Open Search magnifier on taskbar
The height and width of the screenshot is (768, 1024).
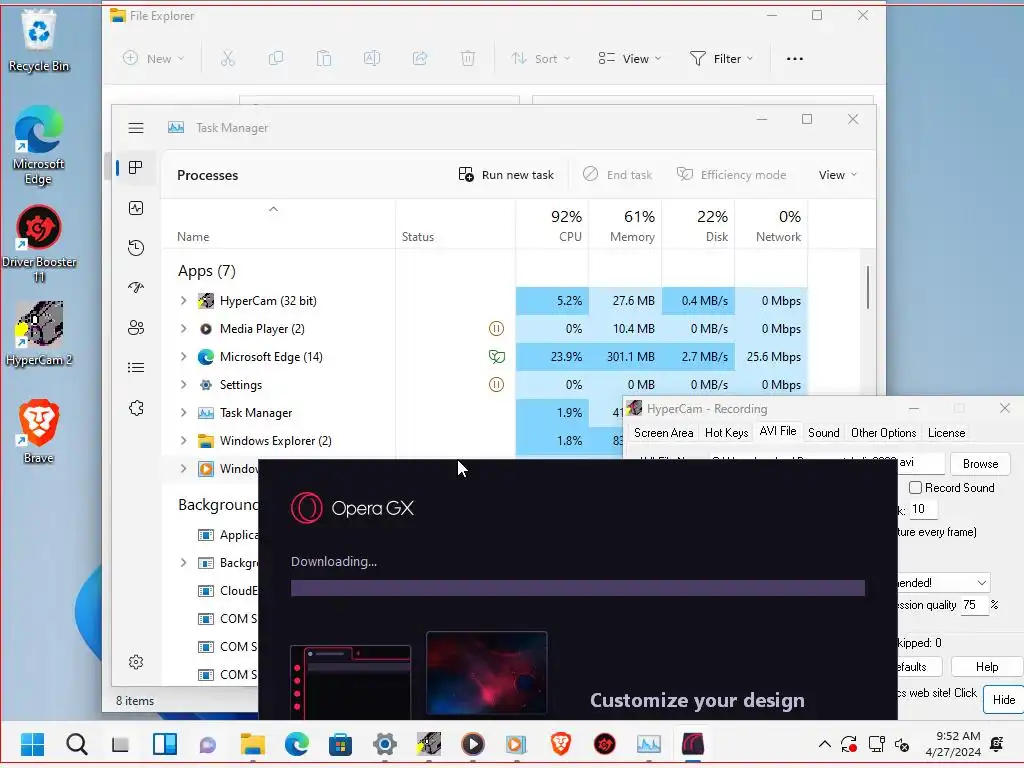coord(76,744)
